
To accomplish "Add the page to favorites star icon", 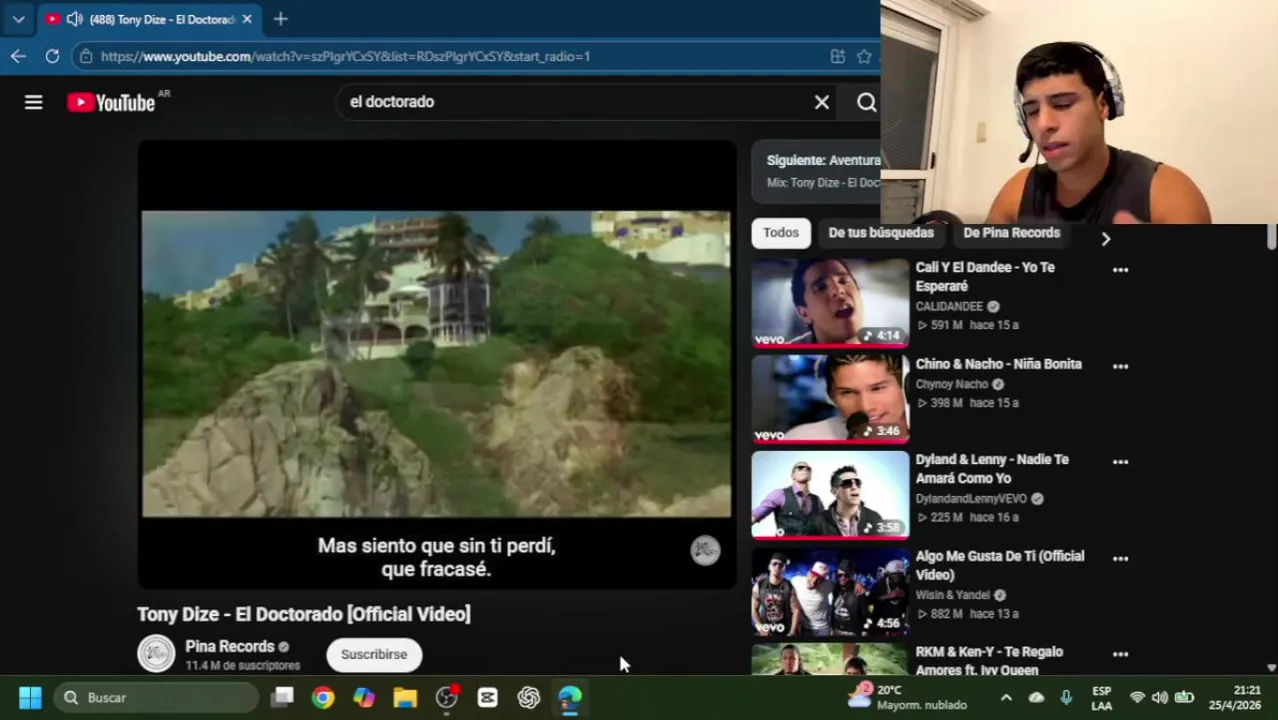I will click(864, 56).
